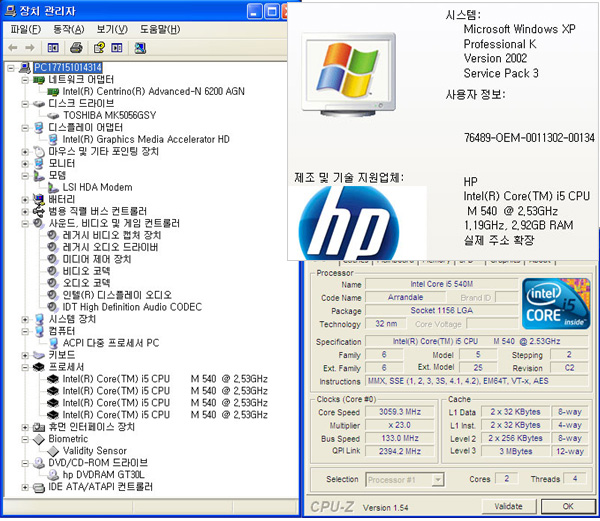Click the 인텔(R) 디스플레이 오디오 icon
Image resolution: width=600 pixels, height=521 pixels.
click(x=52, y=295)
